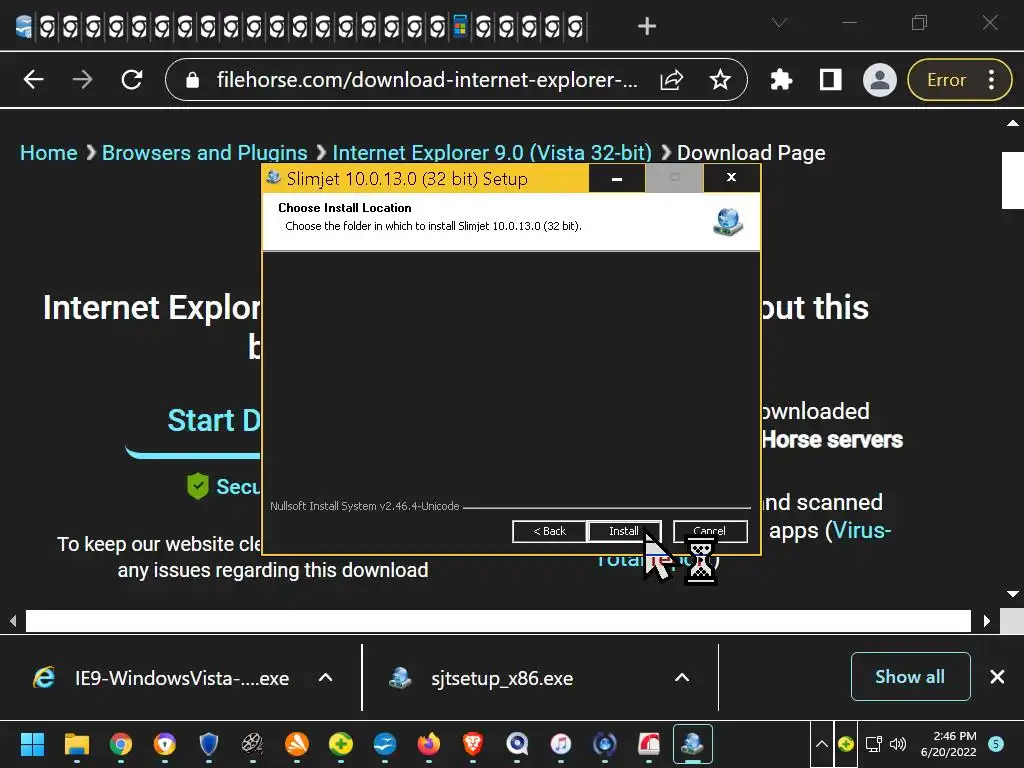The width and height of the screenshot is (1024, 768).
Task: Launch Google Chrome from taskbar
Action: point(120,744)
